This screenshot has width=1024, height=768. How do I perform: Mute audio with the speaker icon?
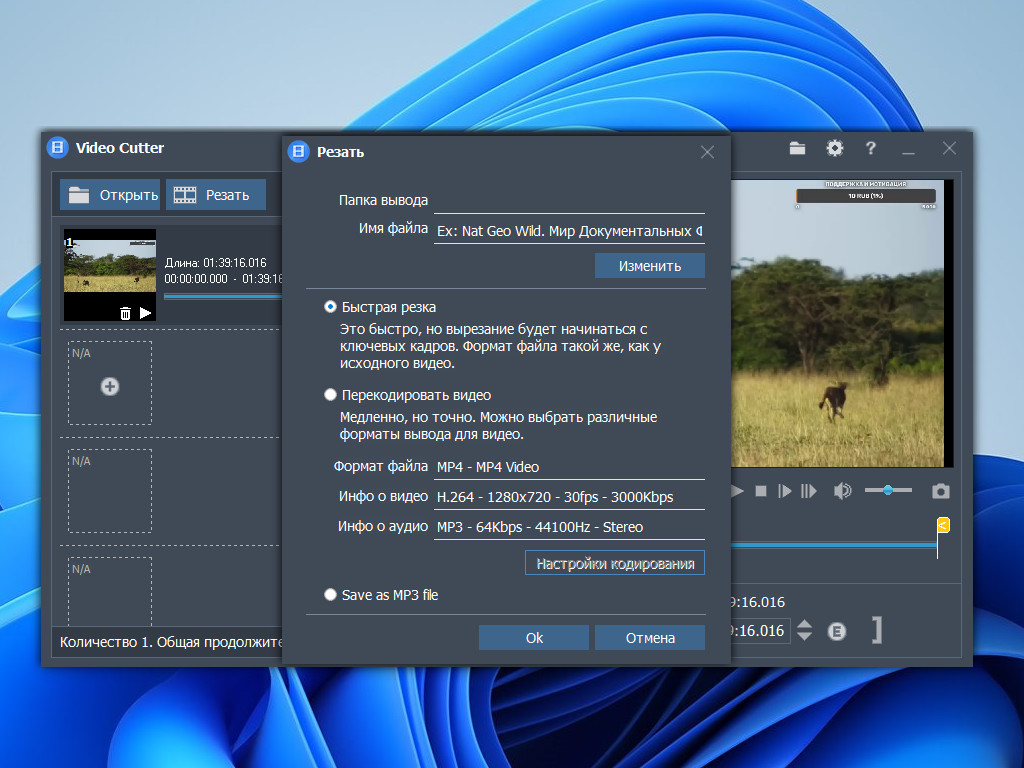[842, 491]
